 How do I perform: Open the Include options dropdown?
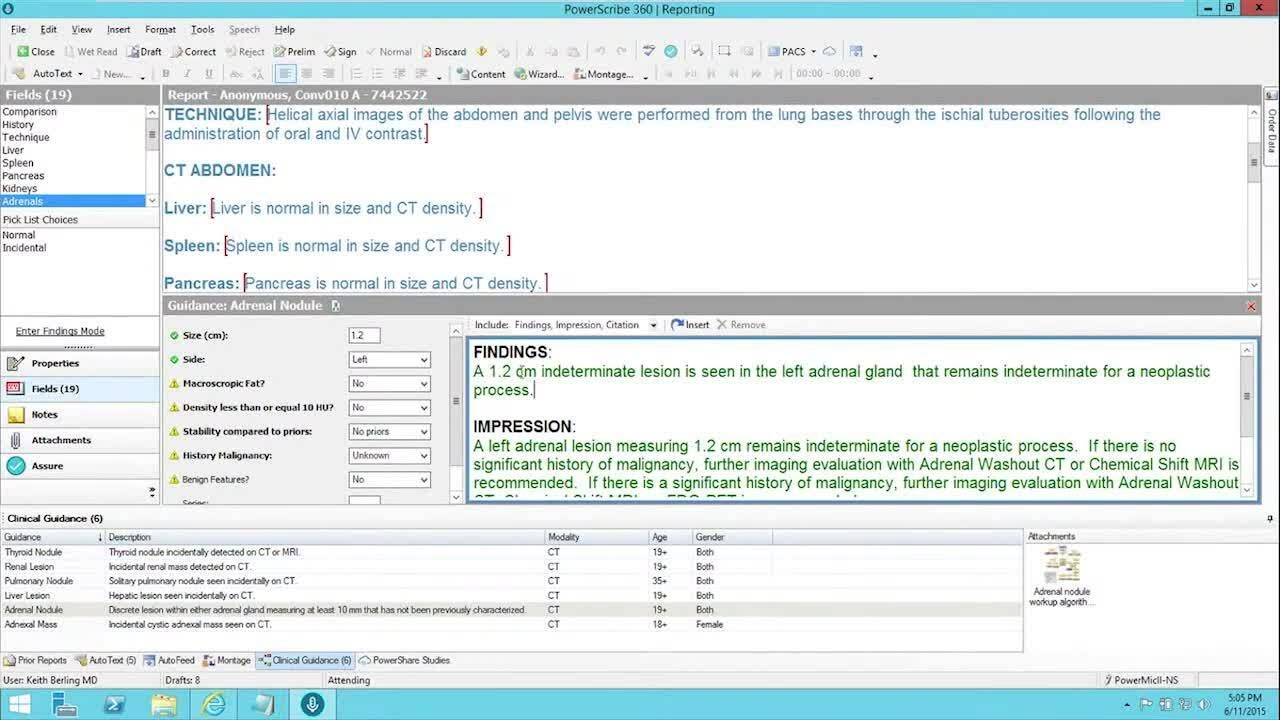click(653, 325)
